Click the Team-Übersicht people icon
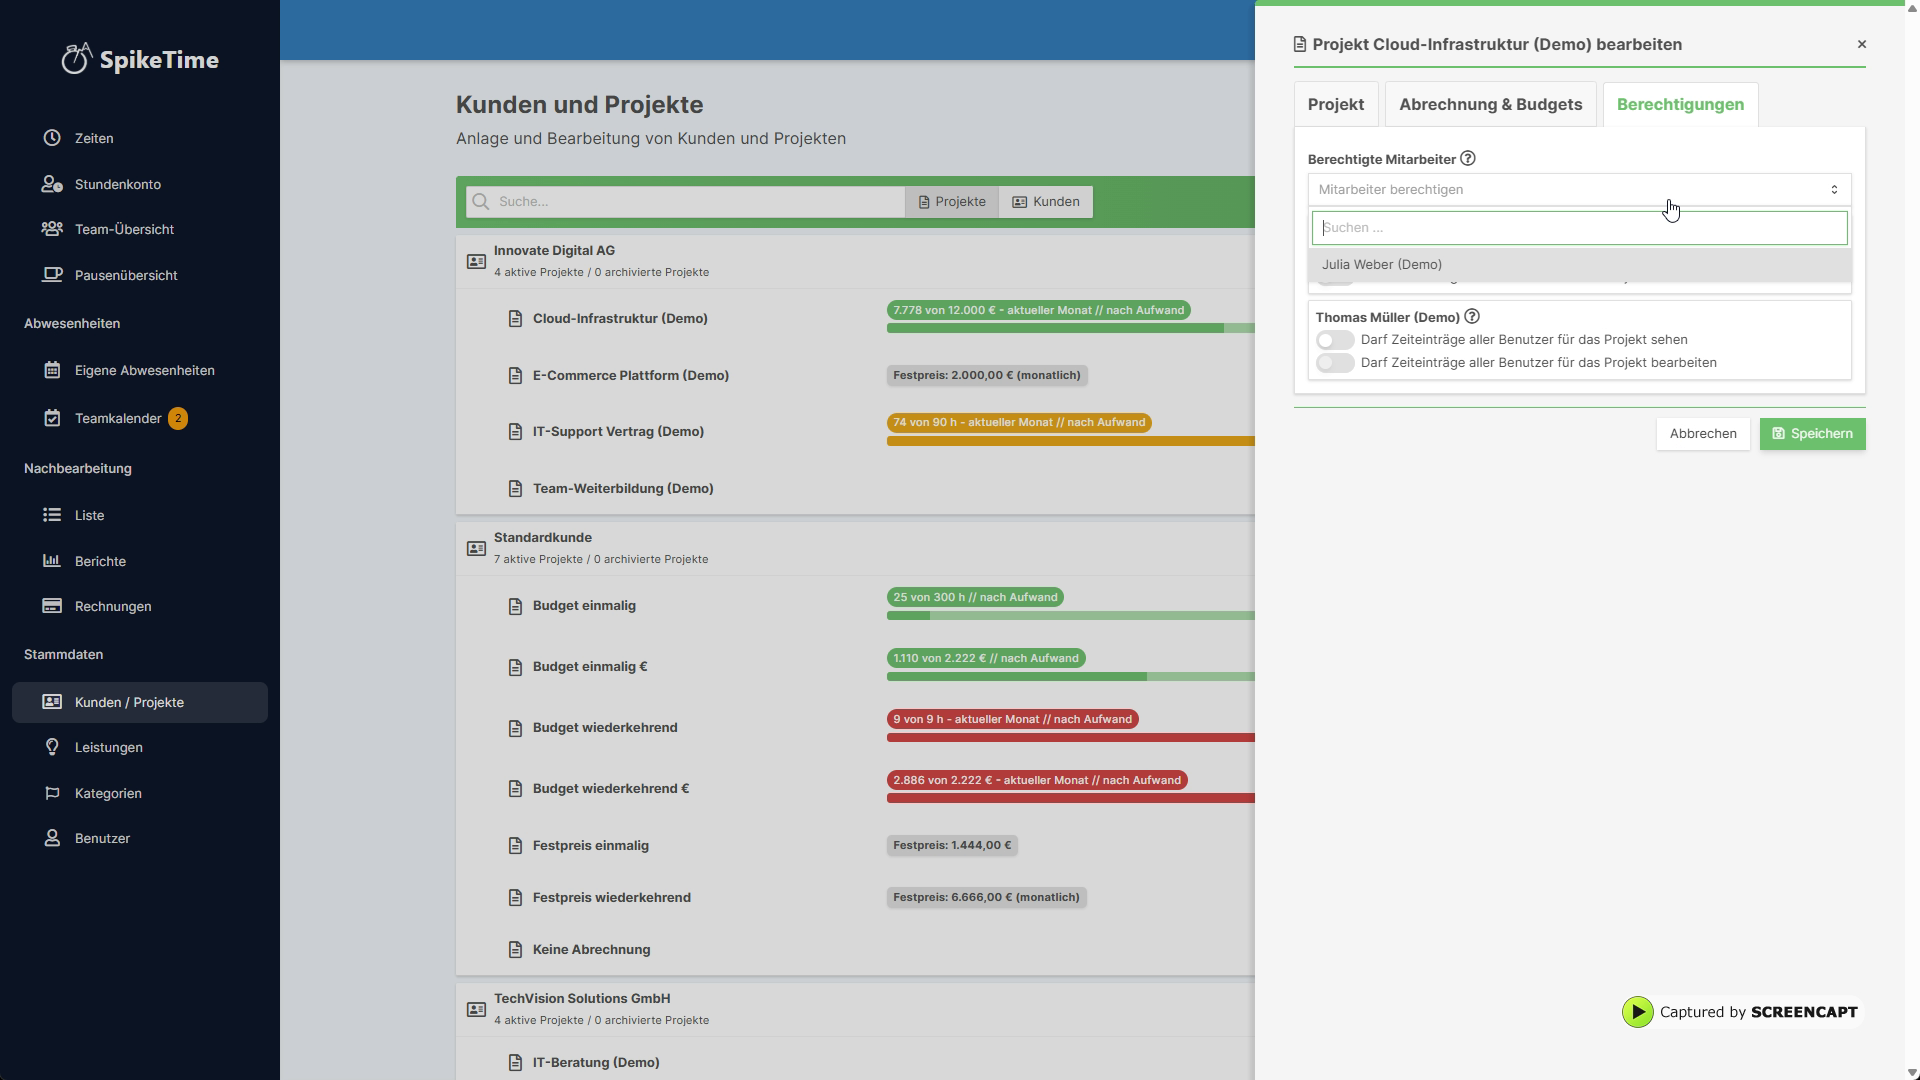 (52, 229)
